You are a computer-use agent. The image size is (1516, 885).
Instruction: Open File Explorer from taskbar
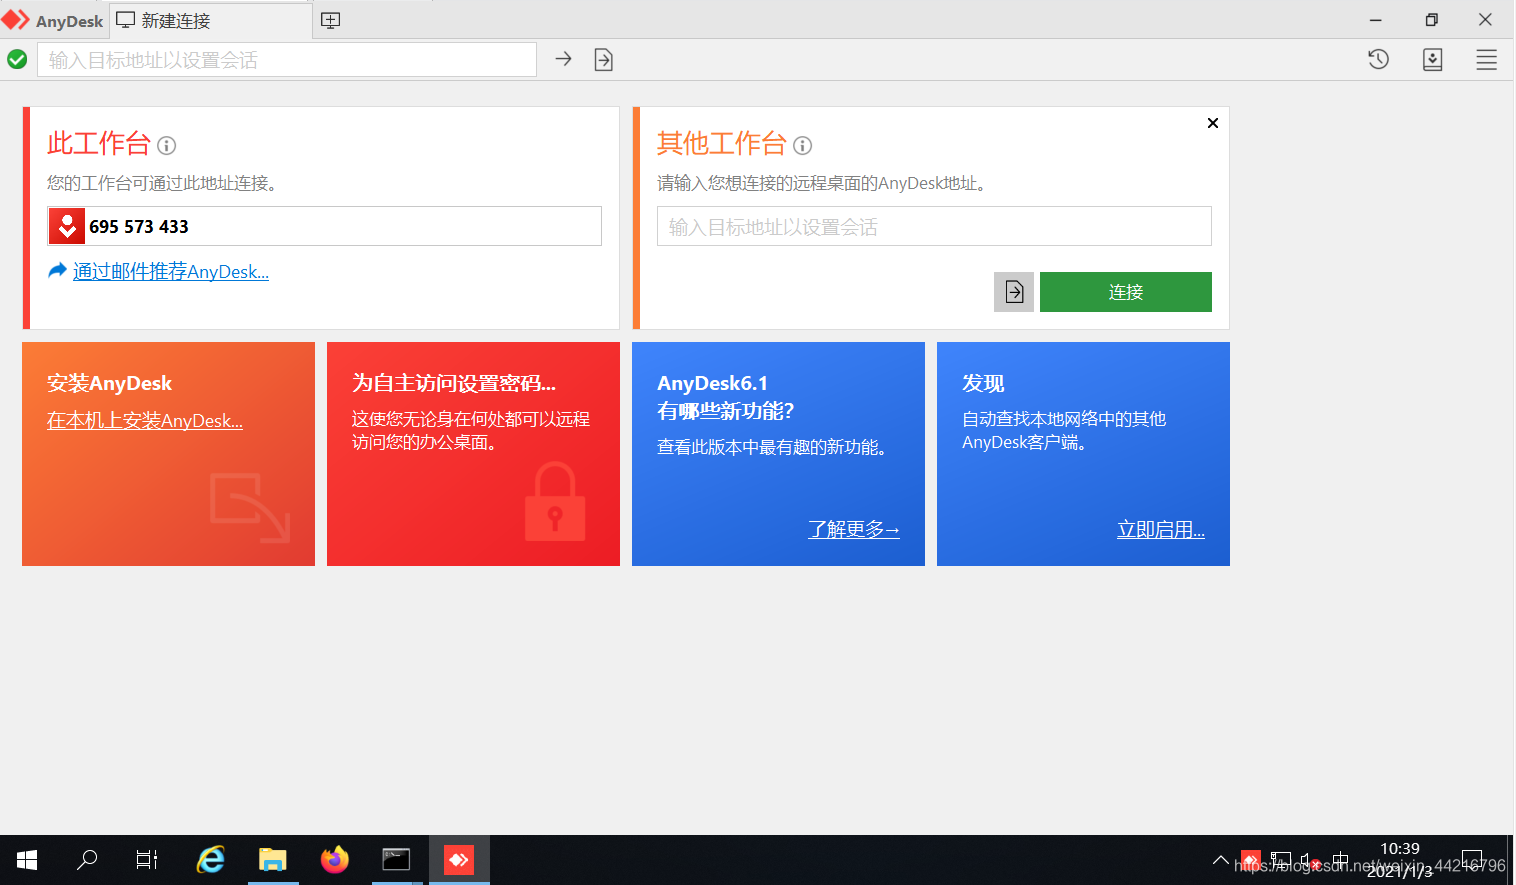pos(273,860)
